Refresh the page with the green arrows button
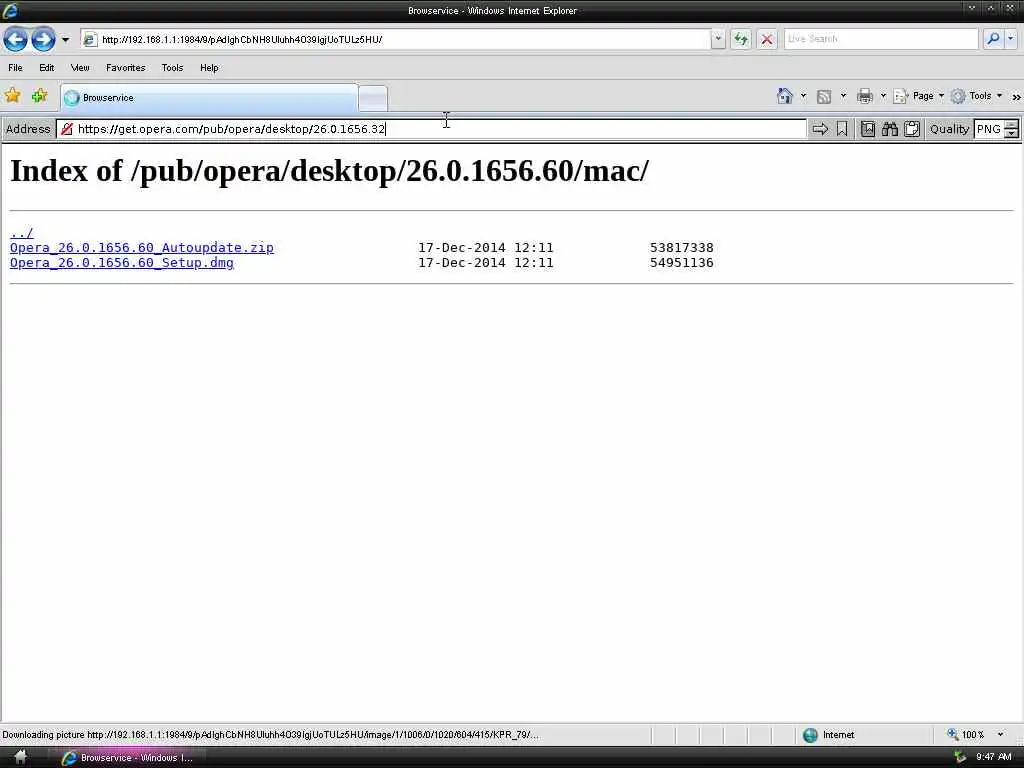This screenshot has width=1024, height=768. [741, 39]
